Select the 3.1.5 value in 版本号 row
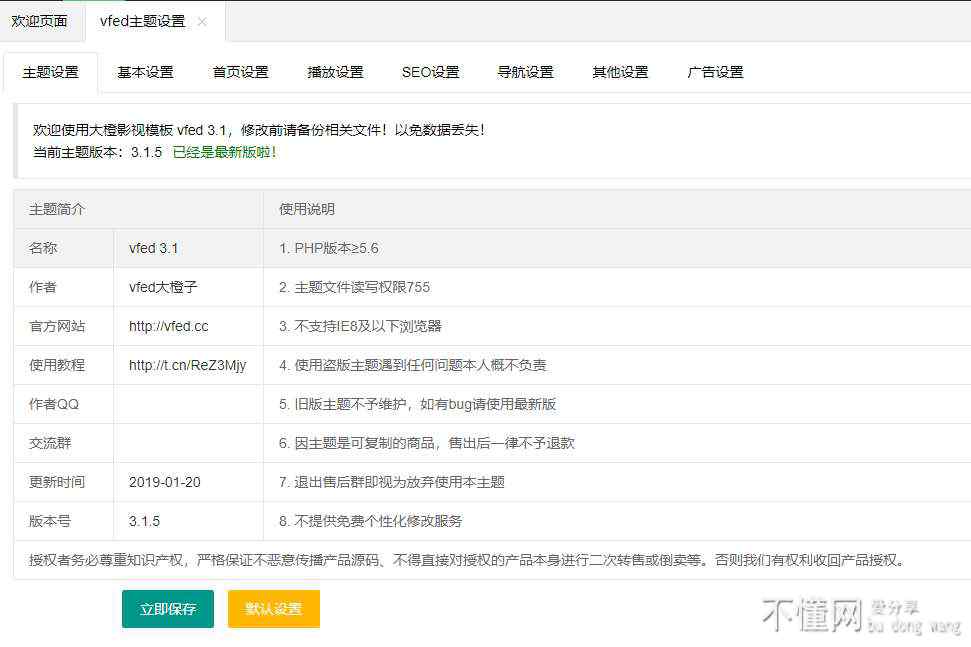 tap(144, 521)
